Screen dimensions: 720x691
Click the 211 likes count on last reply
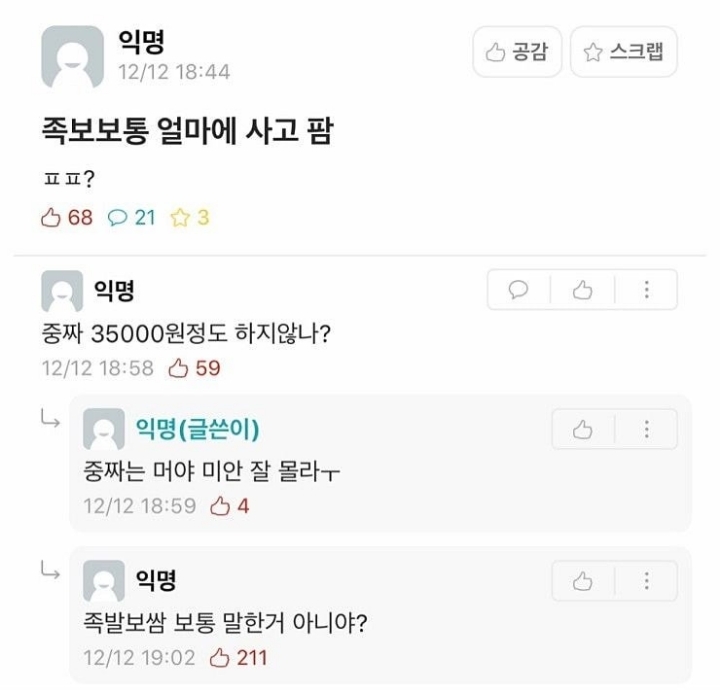click(x=238, y=657)
